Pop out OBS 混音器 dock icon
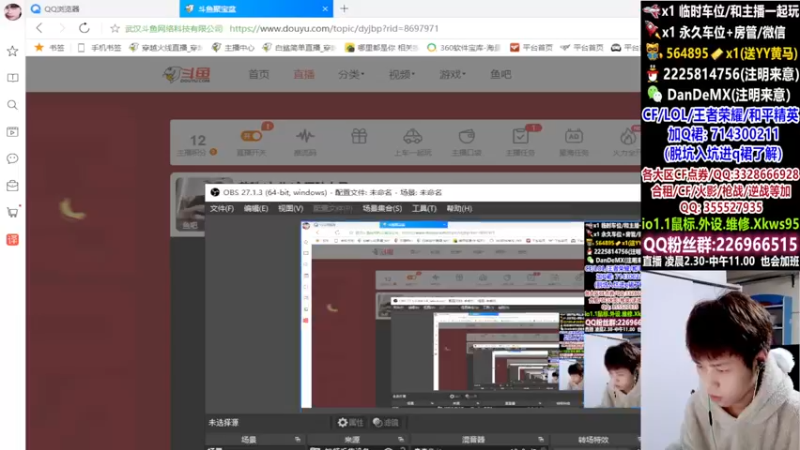 pyautogui.click(x=540, y=439)
